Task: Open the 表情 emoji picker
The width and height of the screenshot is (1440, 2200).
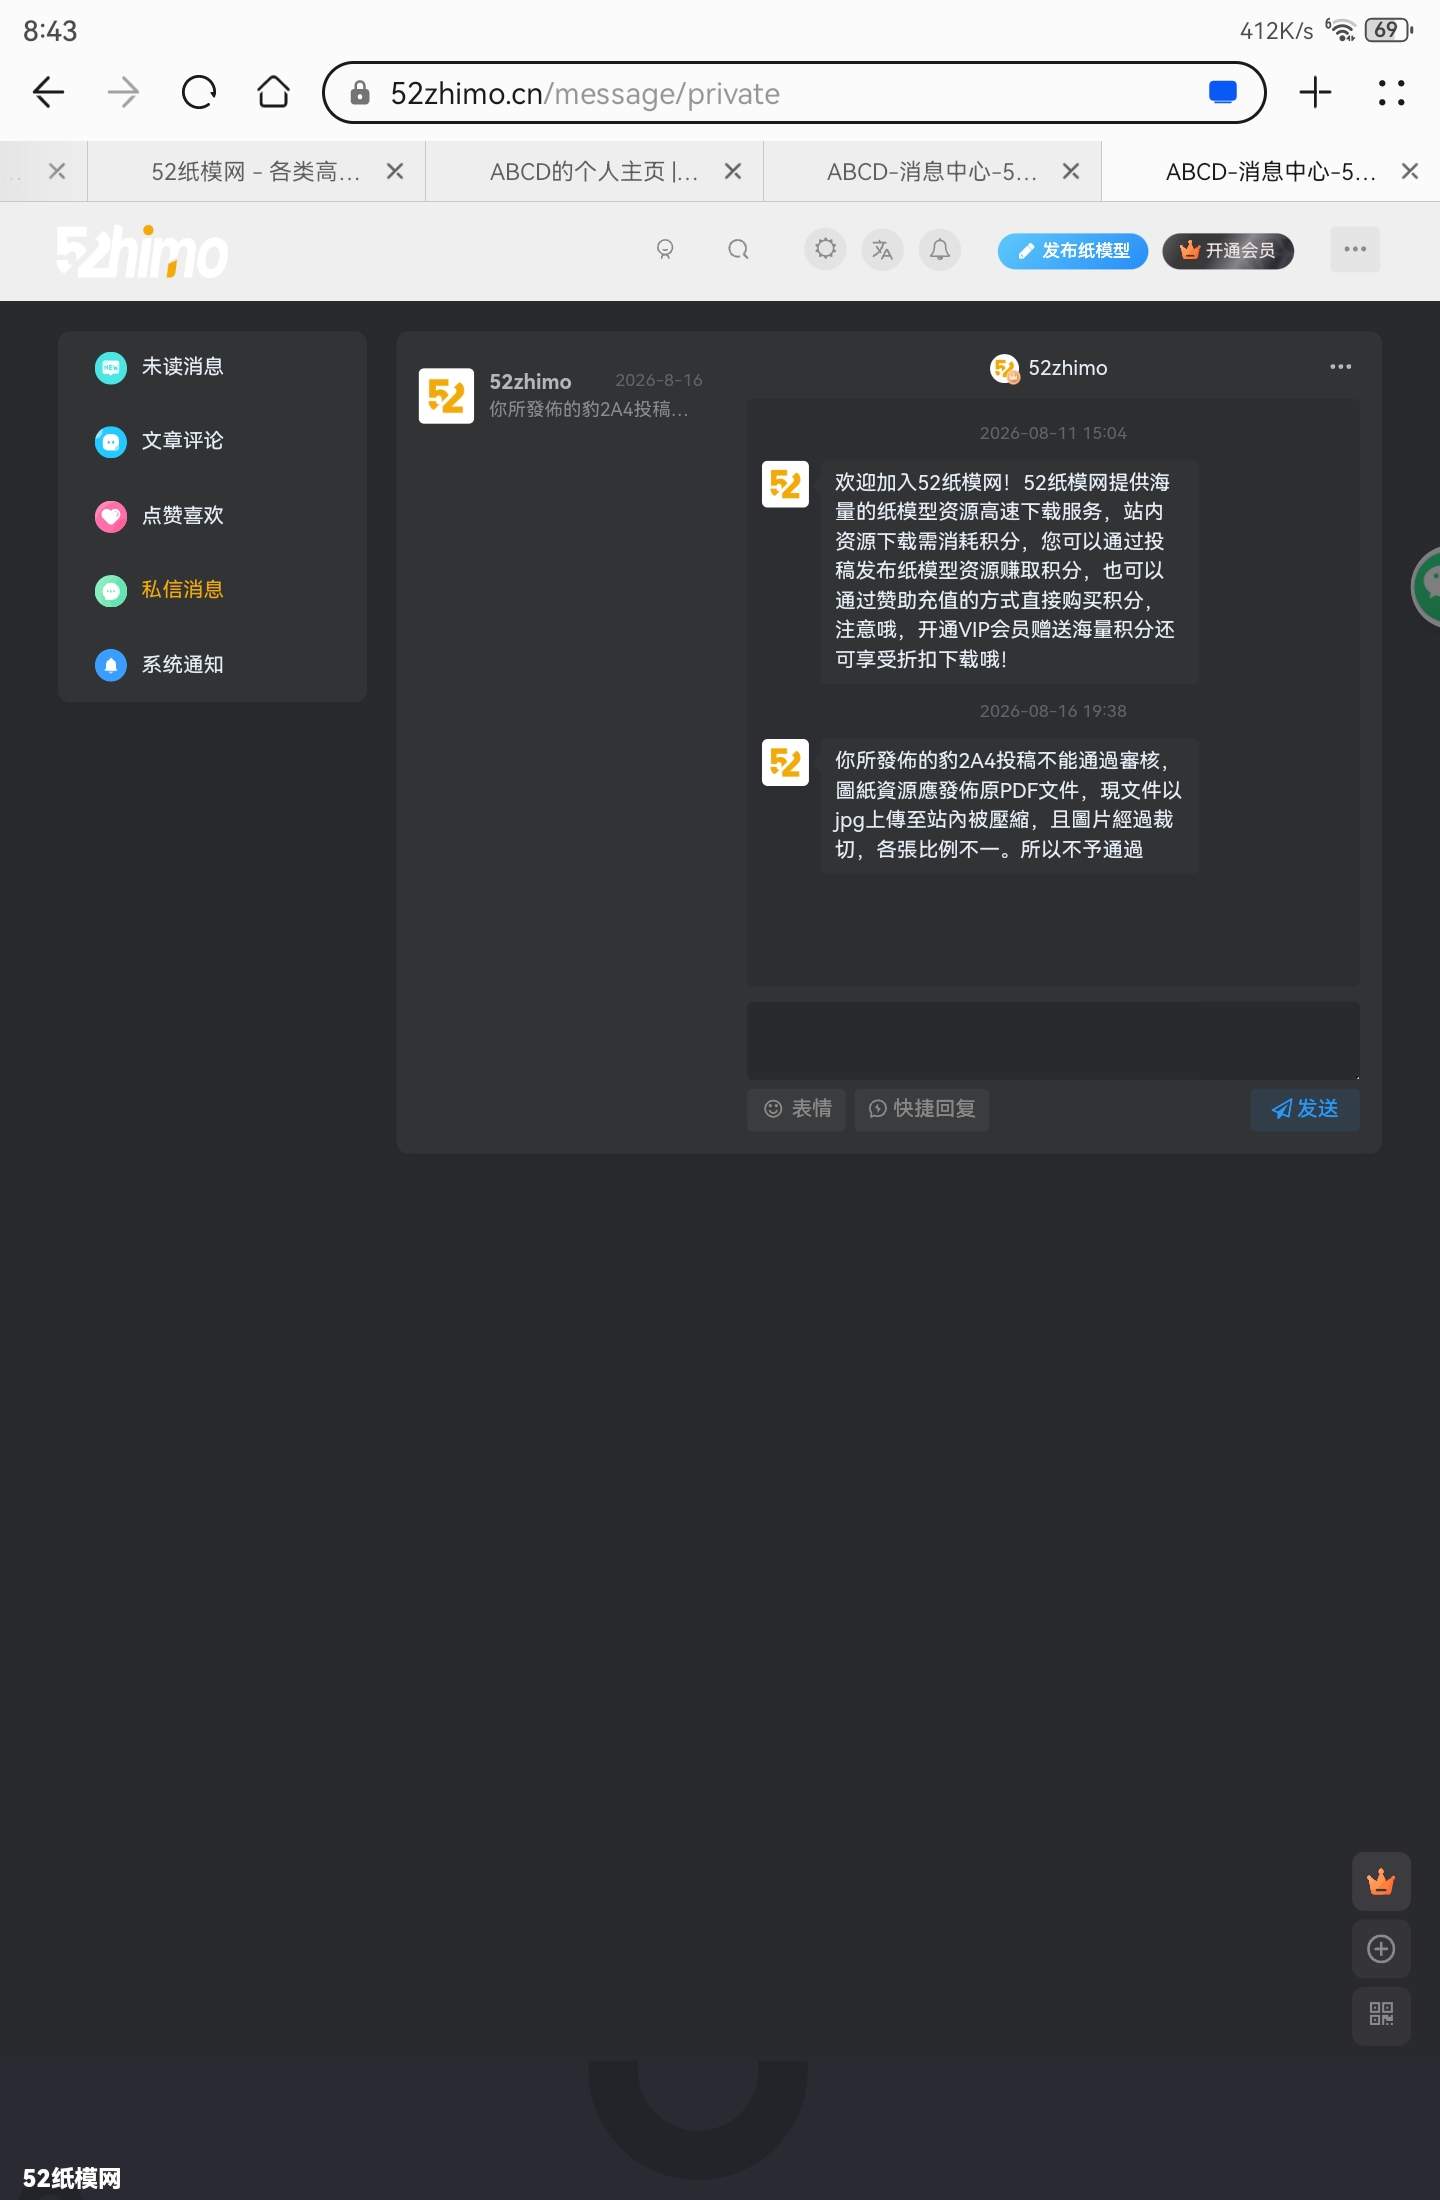Action: 797,1109
